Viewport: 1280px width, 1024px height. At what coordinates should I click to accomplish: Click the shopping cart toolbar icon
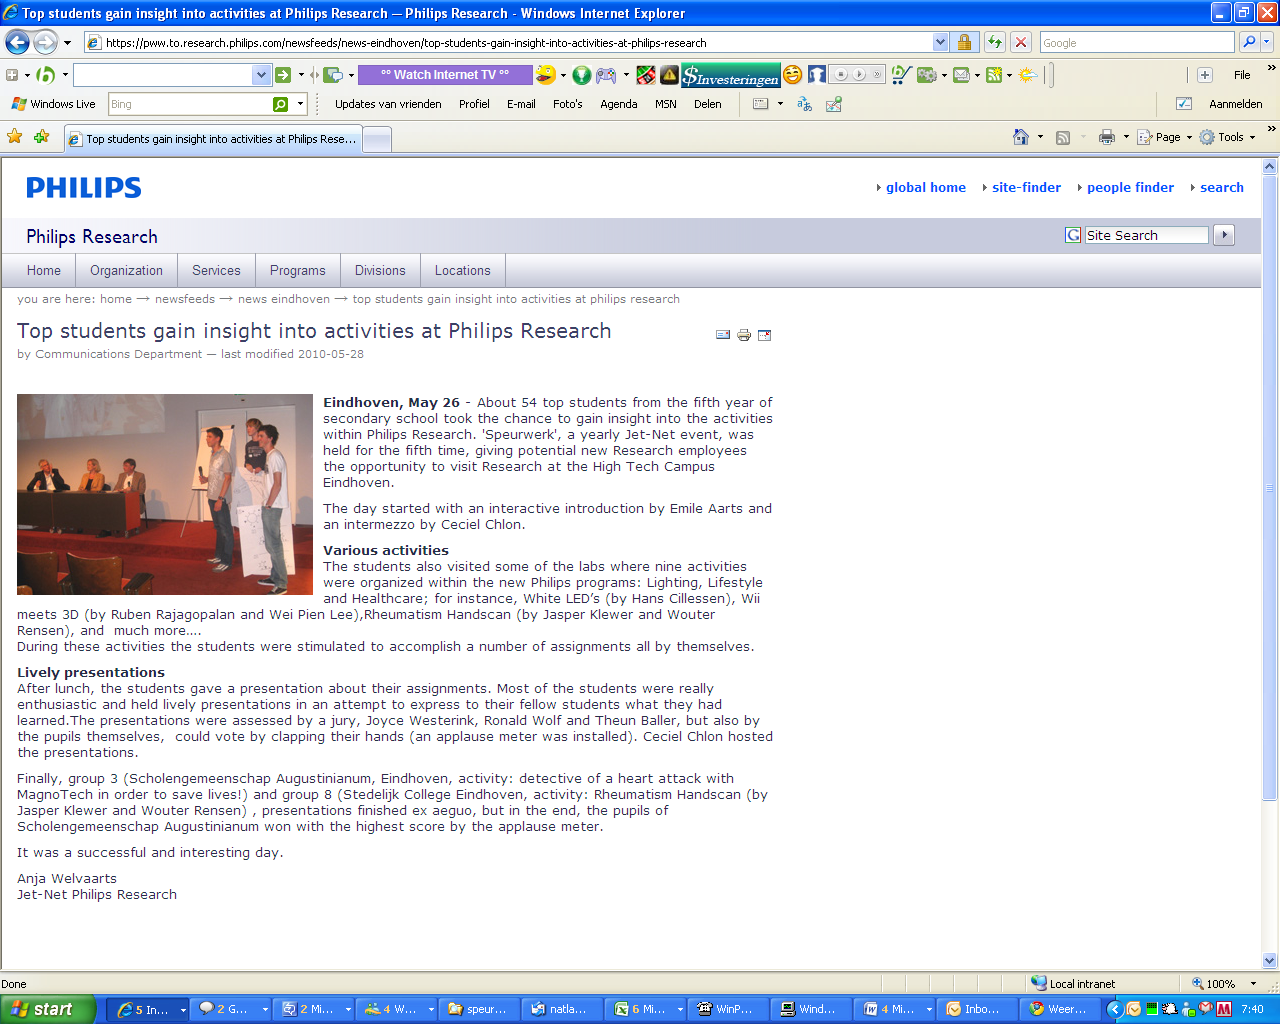pos(900,75)
